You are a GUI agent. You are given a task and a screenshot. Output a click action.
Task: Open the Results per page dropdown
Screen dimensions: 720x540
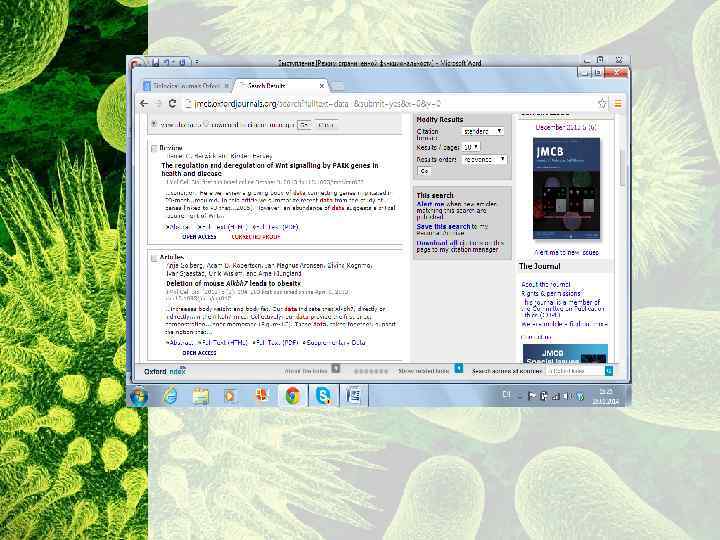coord(471,147)
